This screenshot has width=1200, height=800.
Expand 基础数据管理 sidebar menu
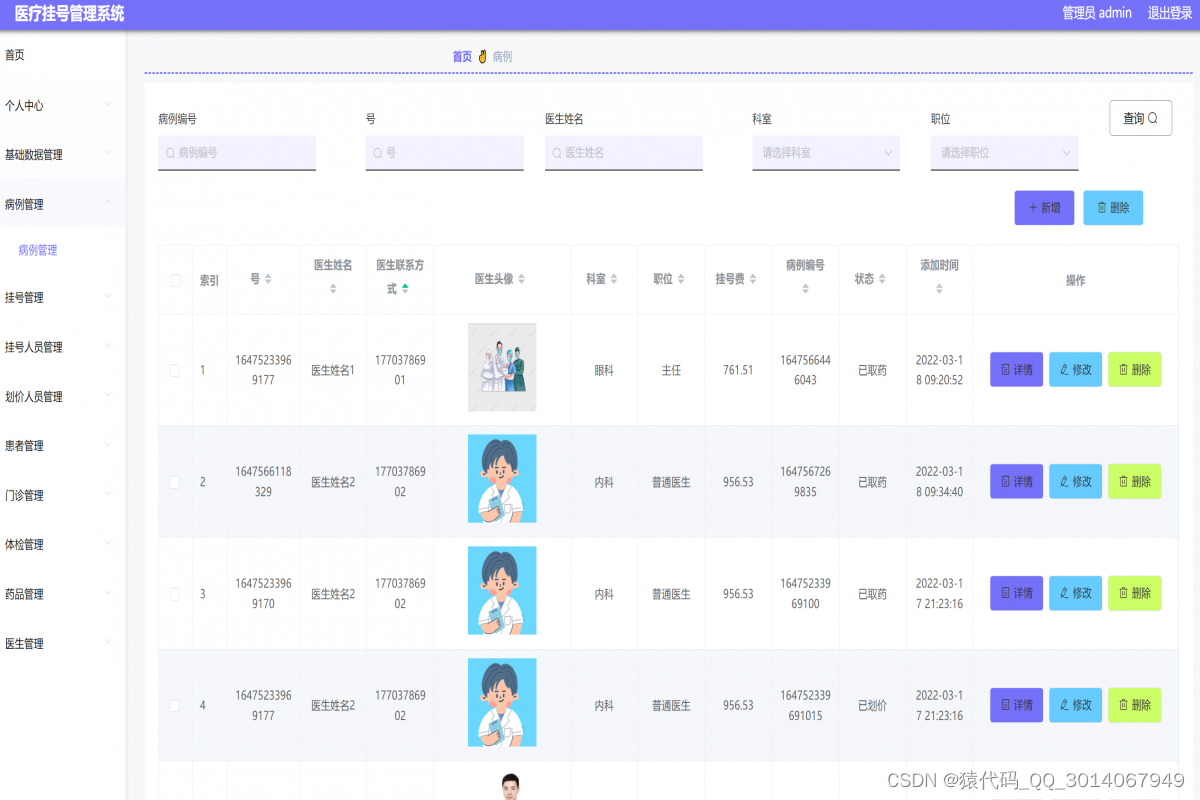(63, 154)
